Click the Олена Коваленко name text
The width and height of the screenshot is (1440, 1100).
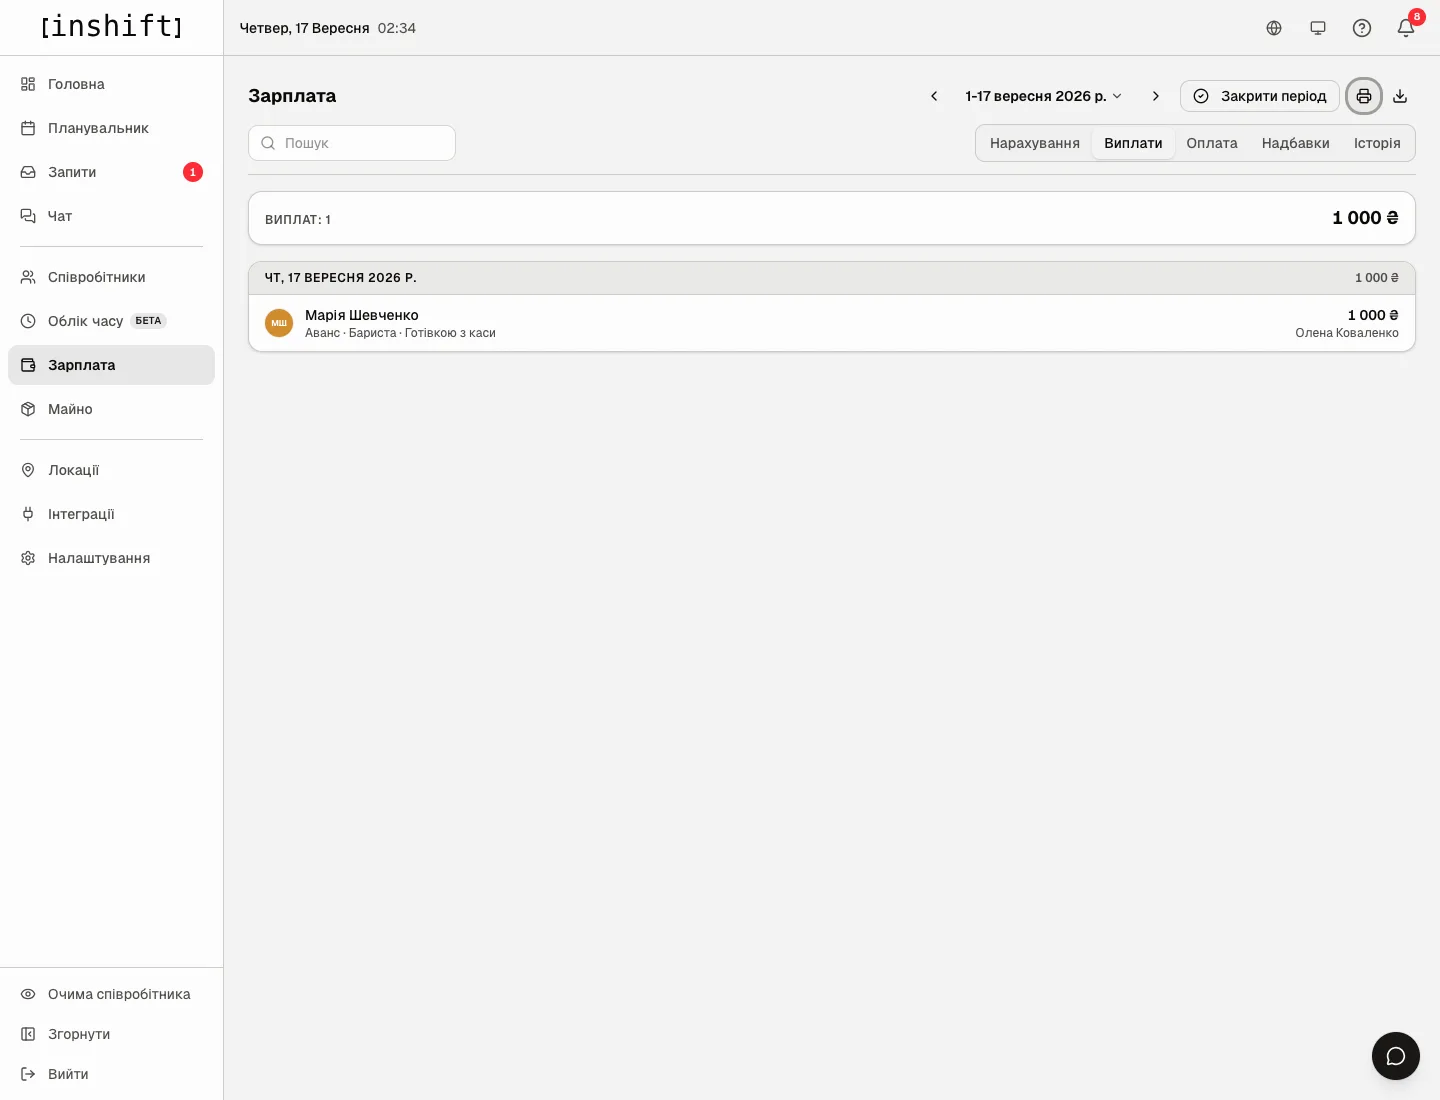click(1347, 333)
